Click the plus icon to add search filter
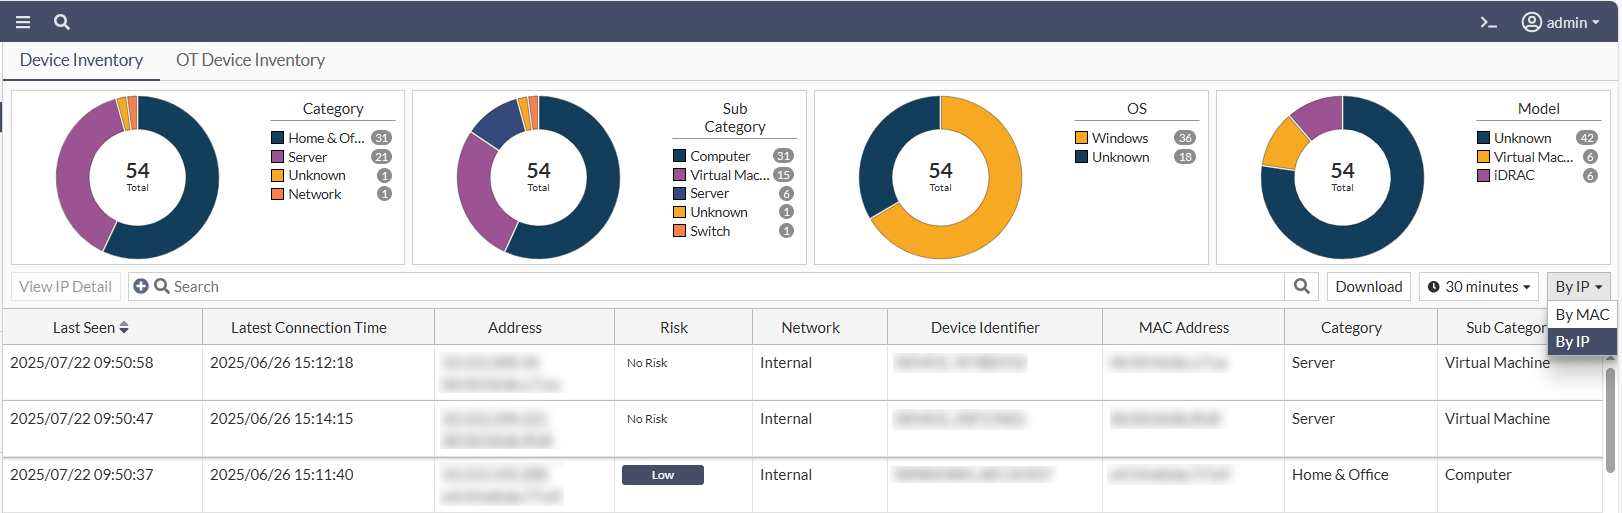 pyautogui.click(x=141, y=287)
